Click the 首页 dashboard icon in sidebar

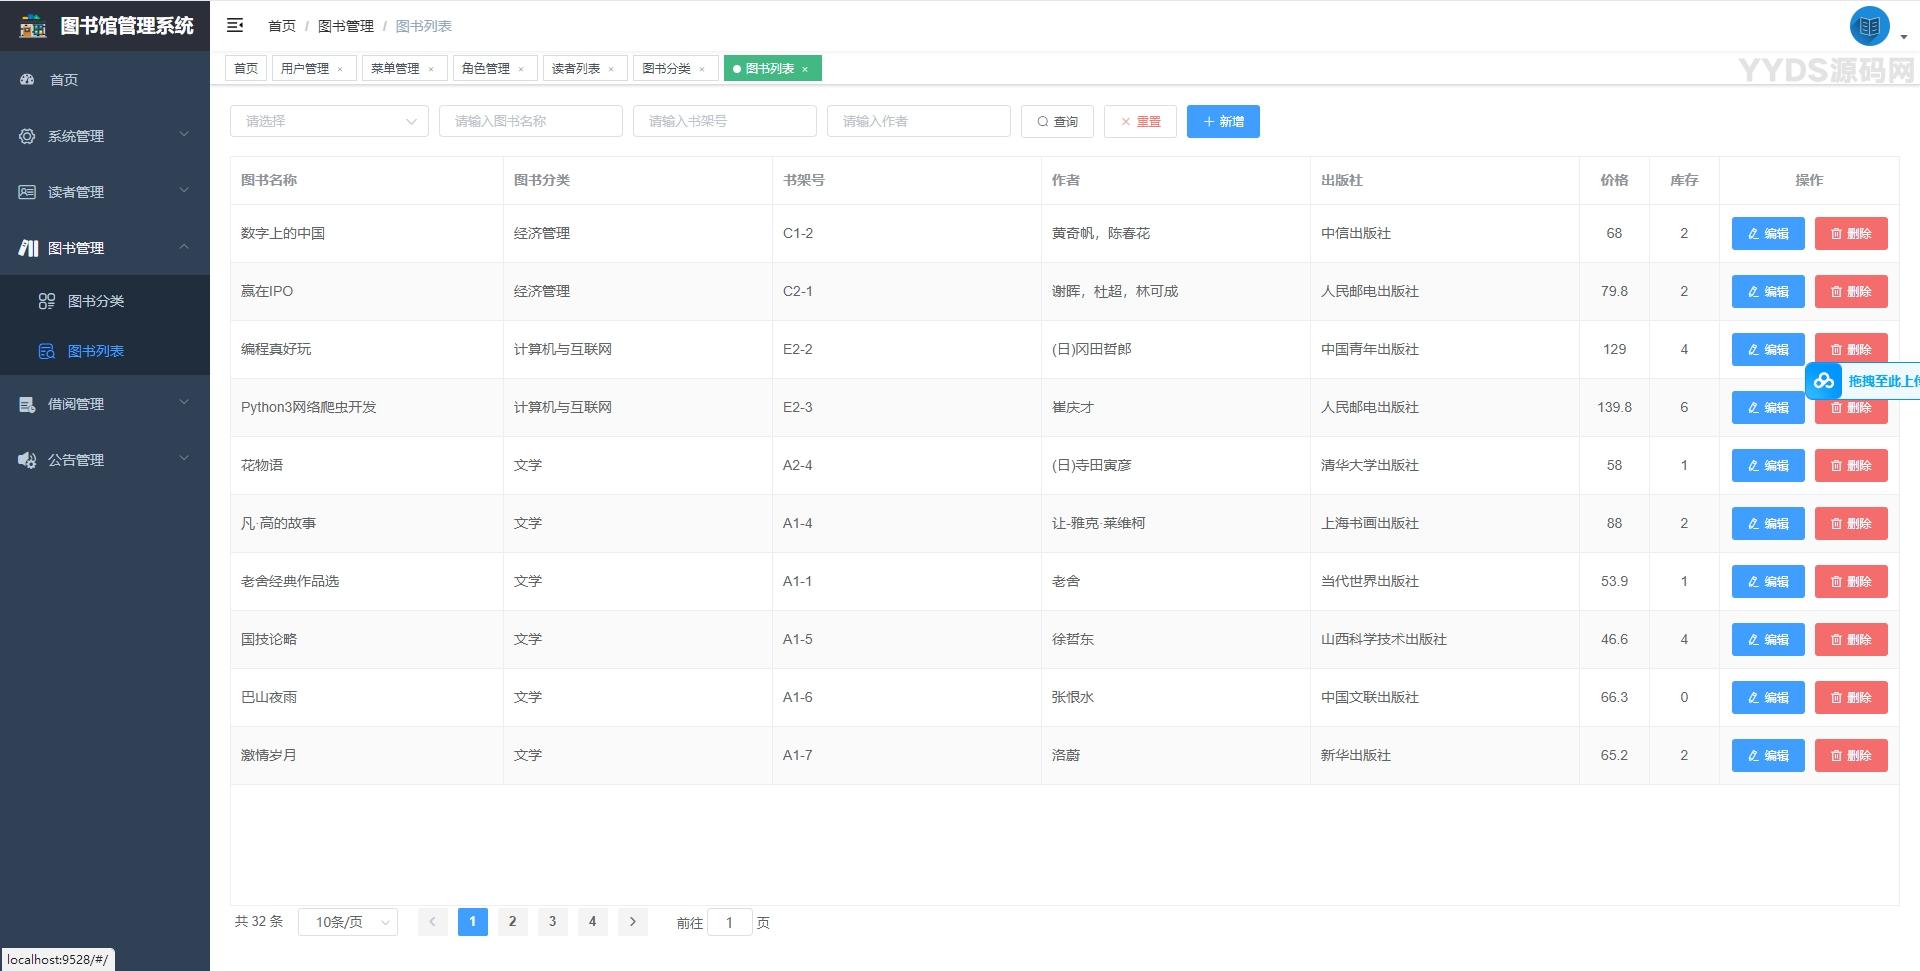(x=27, y=79)
